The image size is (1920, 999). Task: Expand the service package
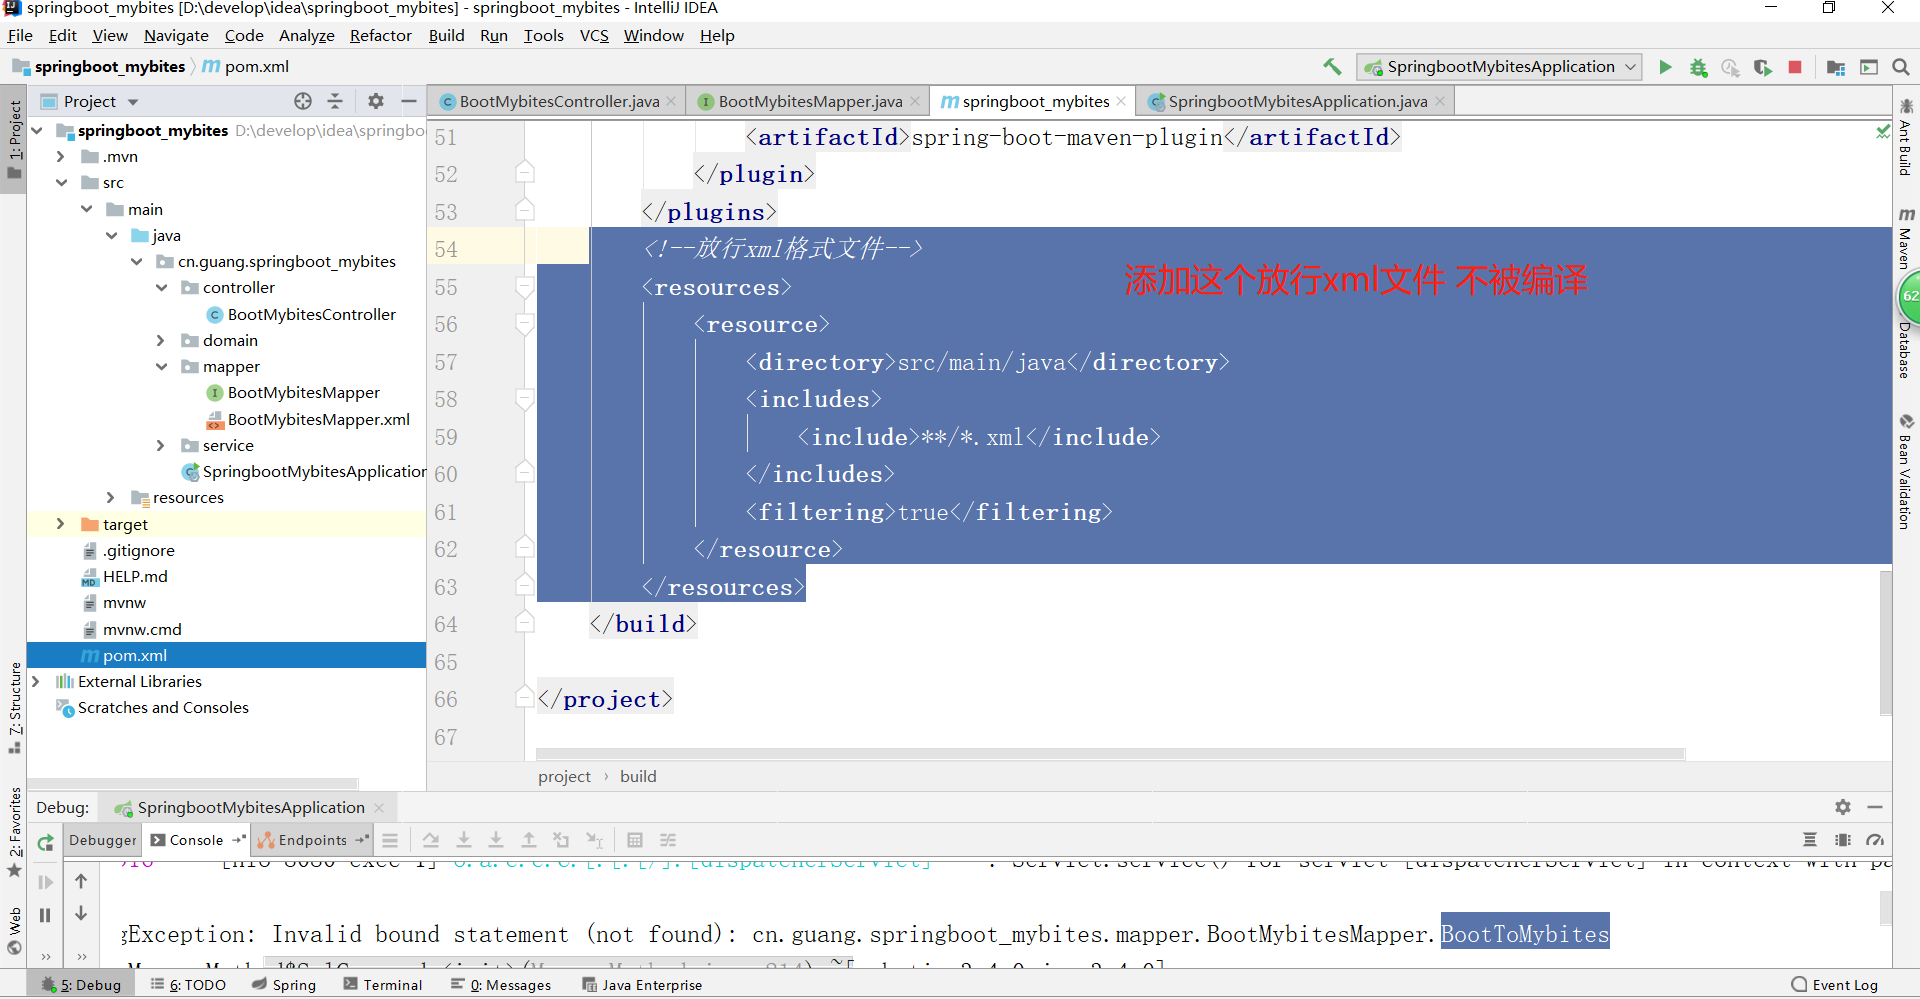160,446
